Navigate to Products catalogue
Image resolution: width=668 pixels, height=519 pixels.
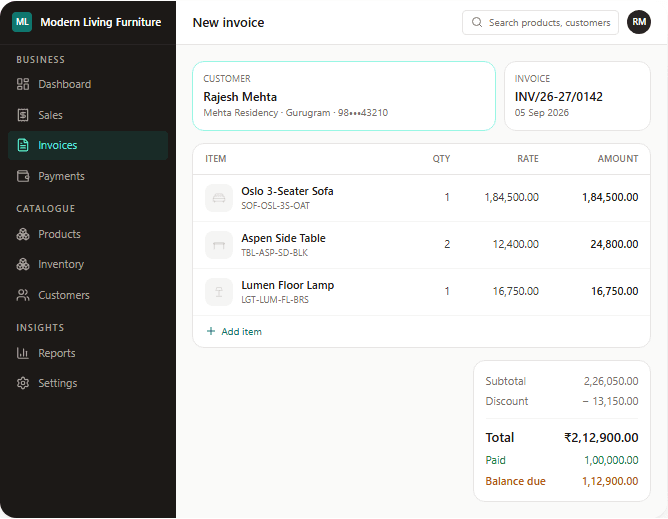[88, 234]
